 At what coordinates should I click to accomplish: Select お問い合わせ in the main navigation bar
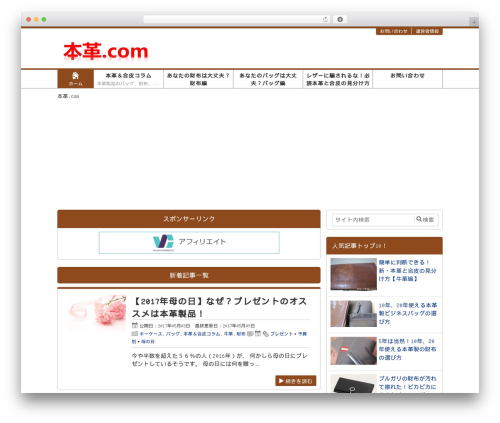[x=407, y=76]
